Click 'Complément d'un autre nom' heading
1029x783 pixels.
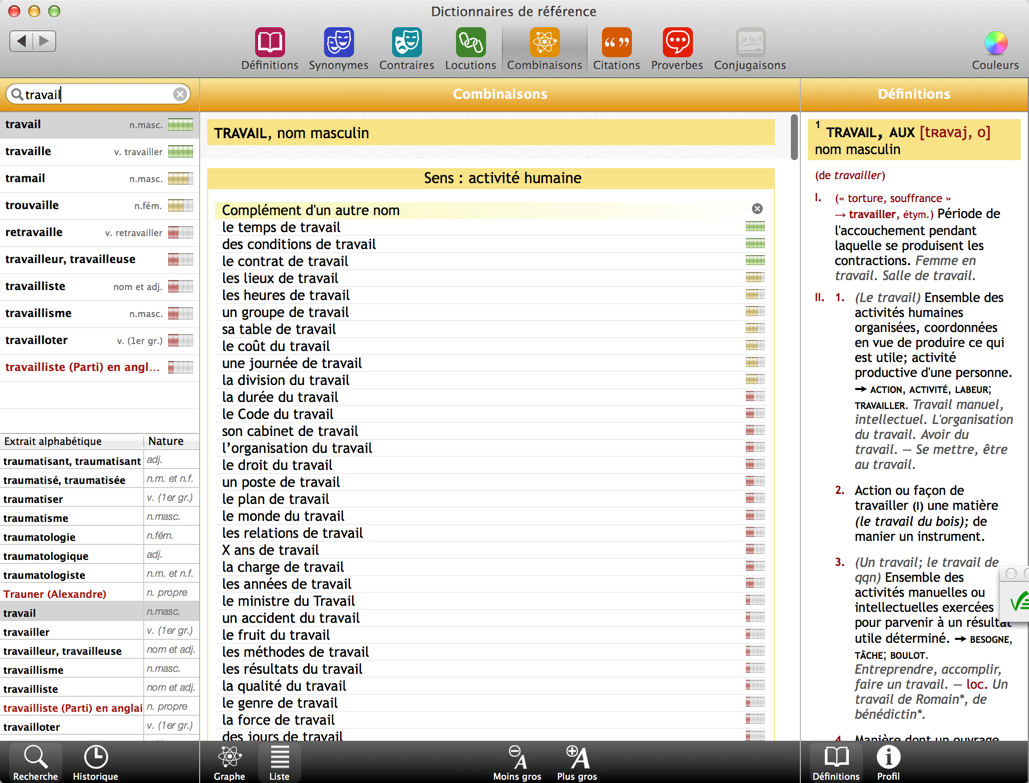[310, 210]
